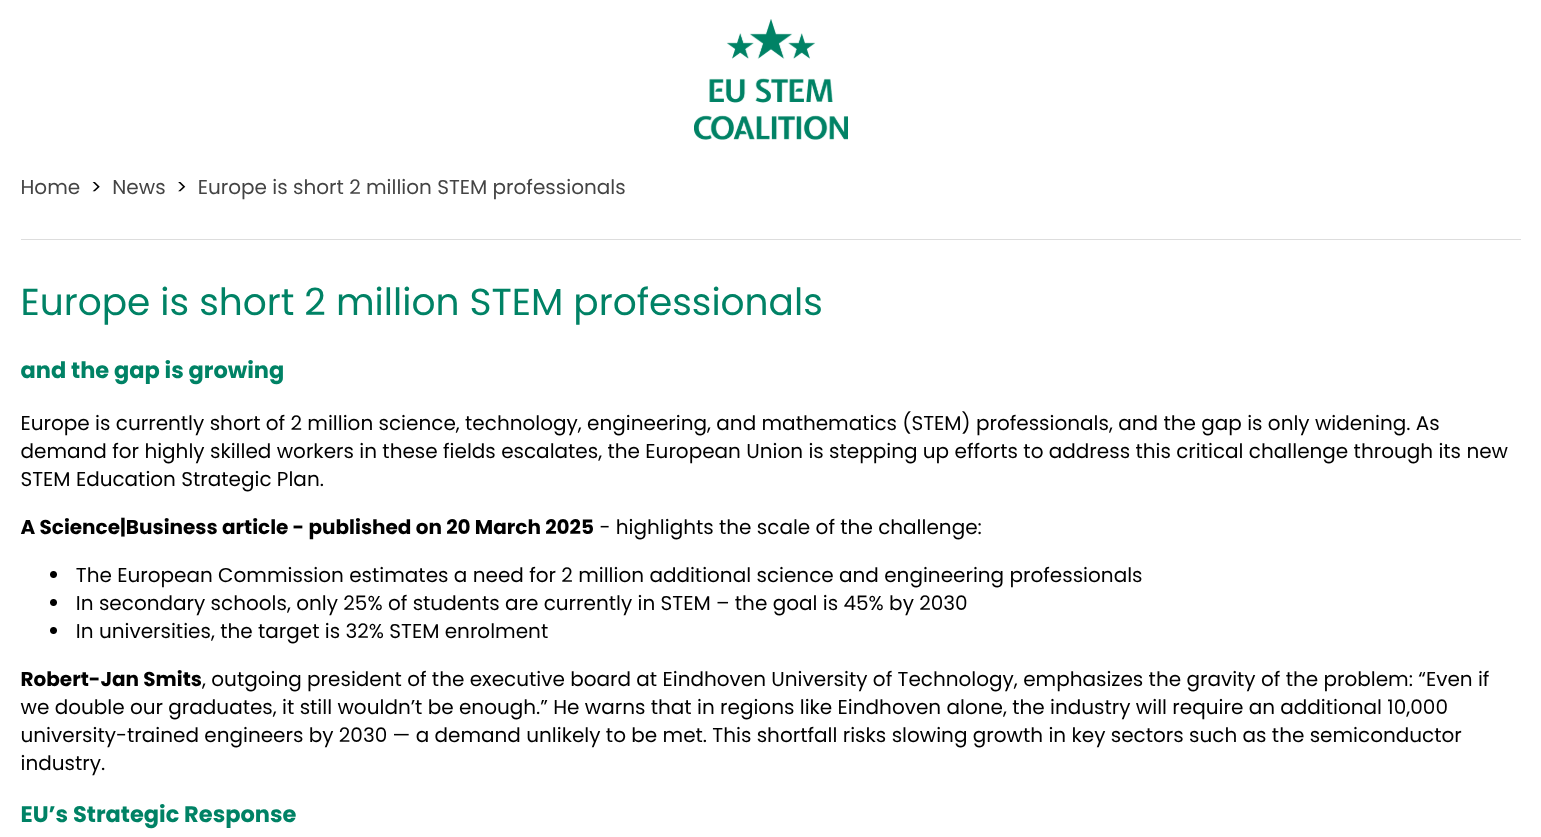Open the News breadcrumb link
This screenshot has width=1541, height=837.
click(x=139, y=188)
